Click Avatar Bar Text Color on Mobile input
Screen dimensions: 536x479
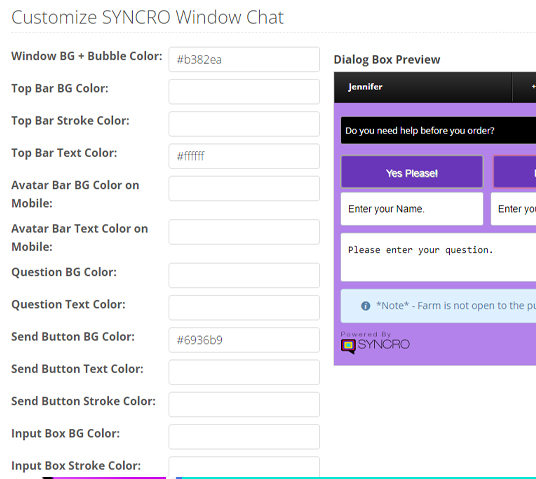[x=244, y=232]
